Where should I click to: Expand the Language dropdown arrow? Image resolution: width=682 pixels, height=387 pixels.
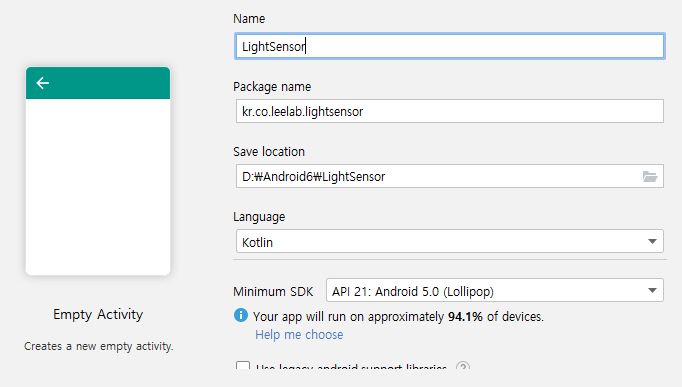coord(652,241)
